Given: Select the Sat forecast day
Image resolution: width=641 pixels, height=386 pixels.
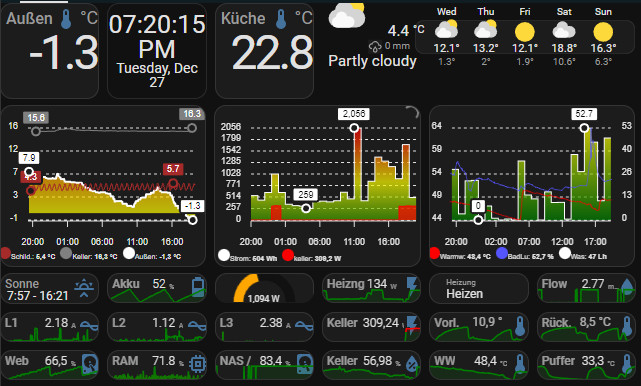Looking at the screenshot, I should click(x=564, y=36).
